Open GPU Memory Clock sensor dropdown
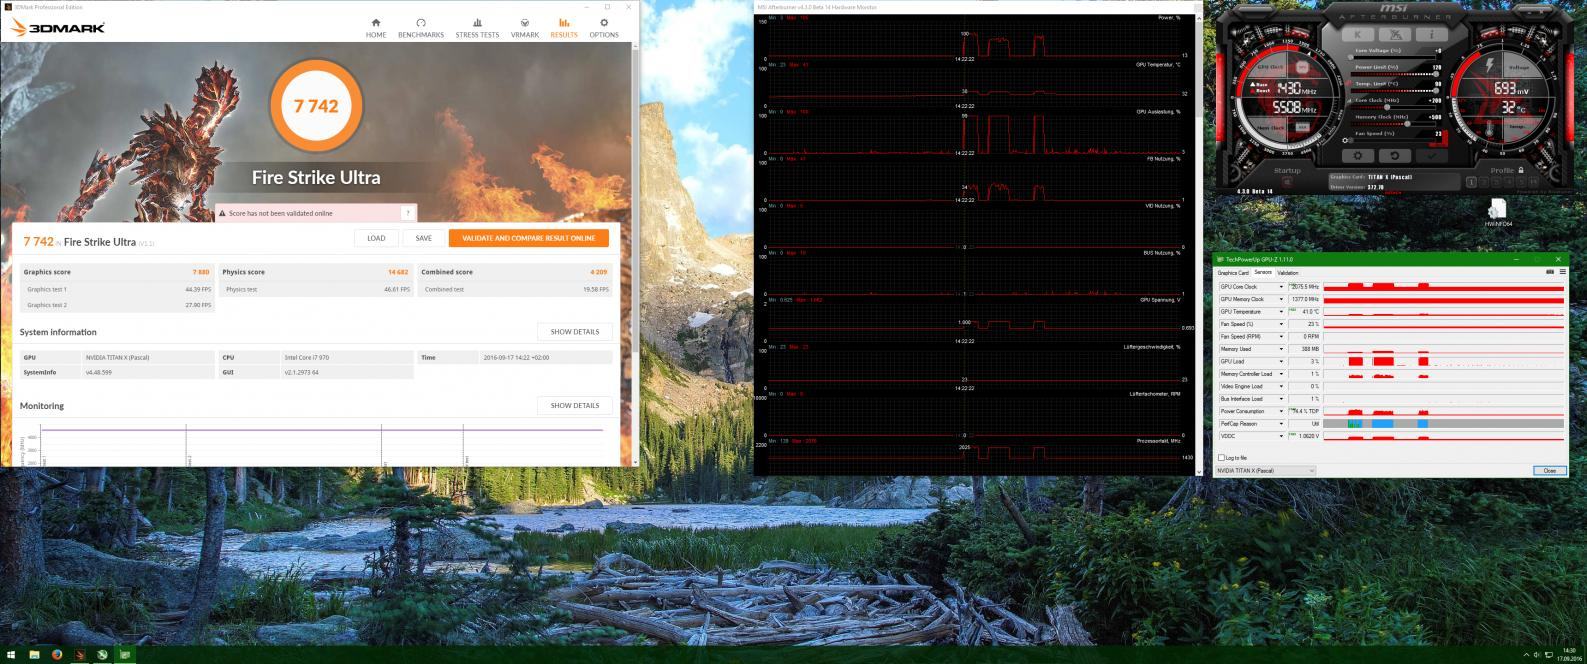This screenshot has width=1587, height=664. click(1281, 299)
